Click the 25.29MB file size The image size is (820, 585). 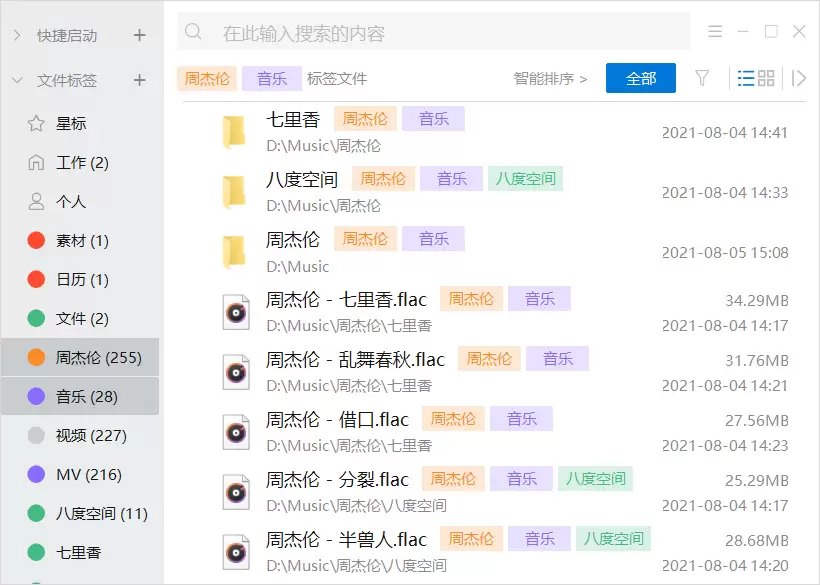(757, 480)
